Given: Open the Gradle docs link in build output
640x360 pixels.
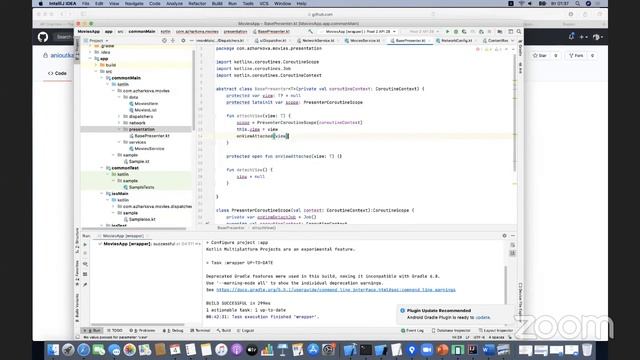Looking at the screenshot, I should (x=336, y=290).
